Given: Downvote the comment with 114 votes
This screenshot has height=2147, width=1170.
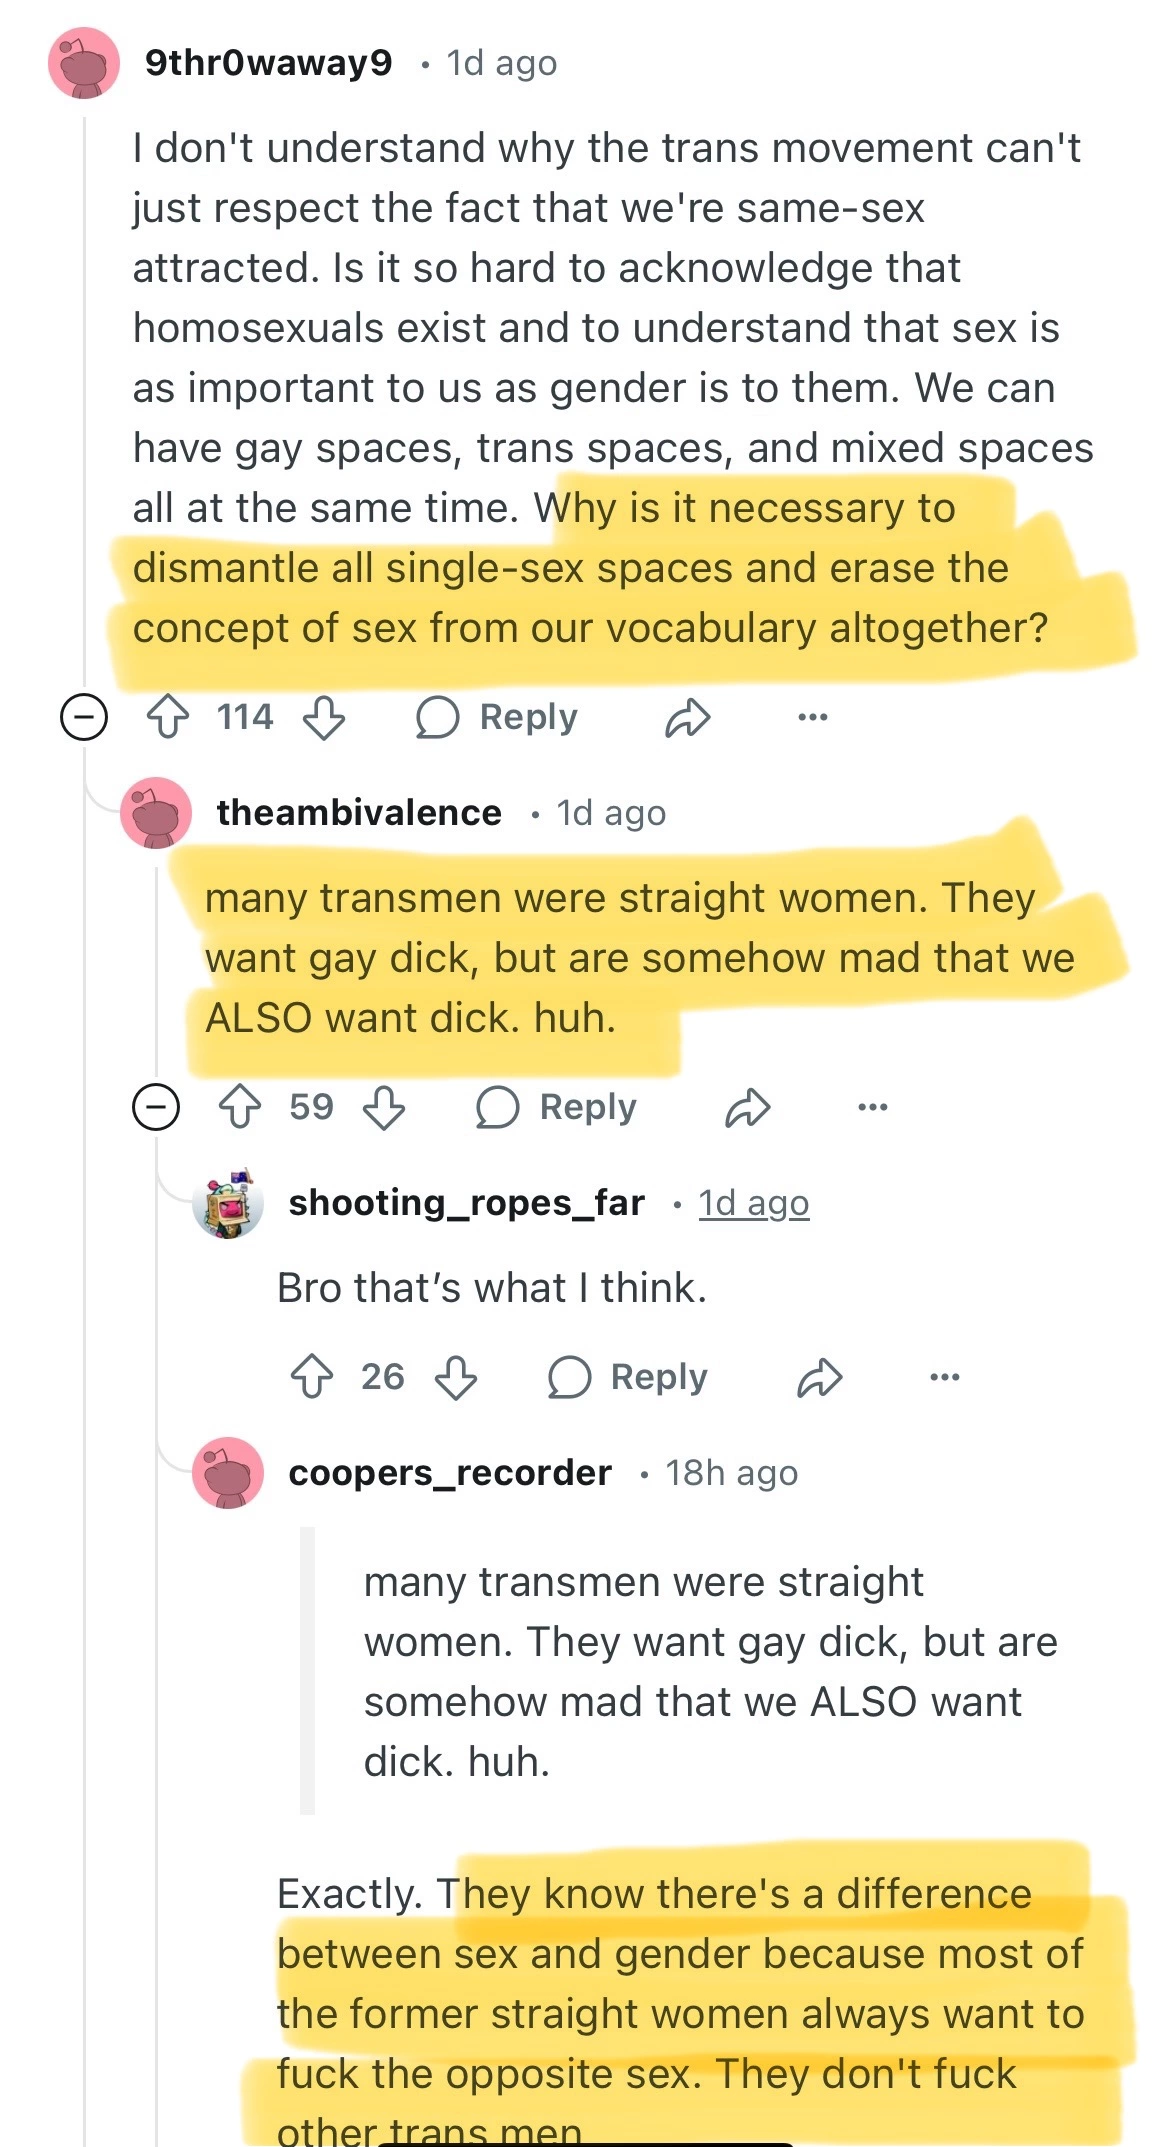Looking at the screenshot, I should 324,717.
